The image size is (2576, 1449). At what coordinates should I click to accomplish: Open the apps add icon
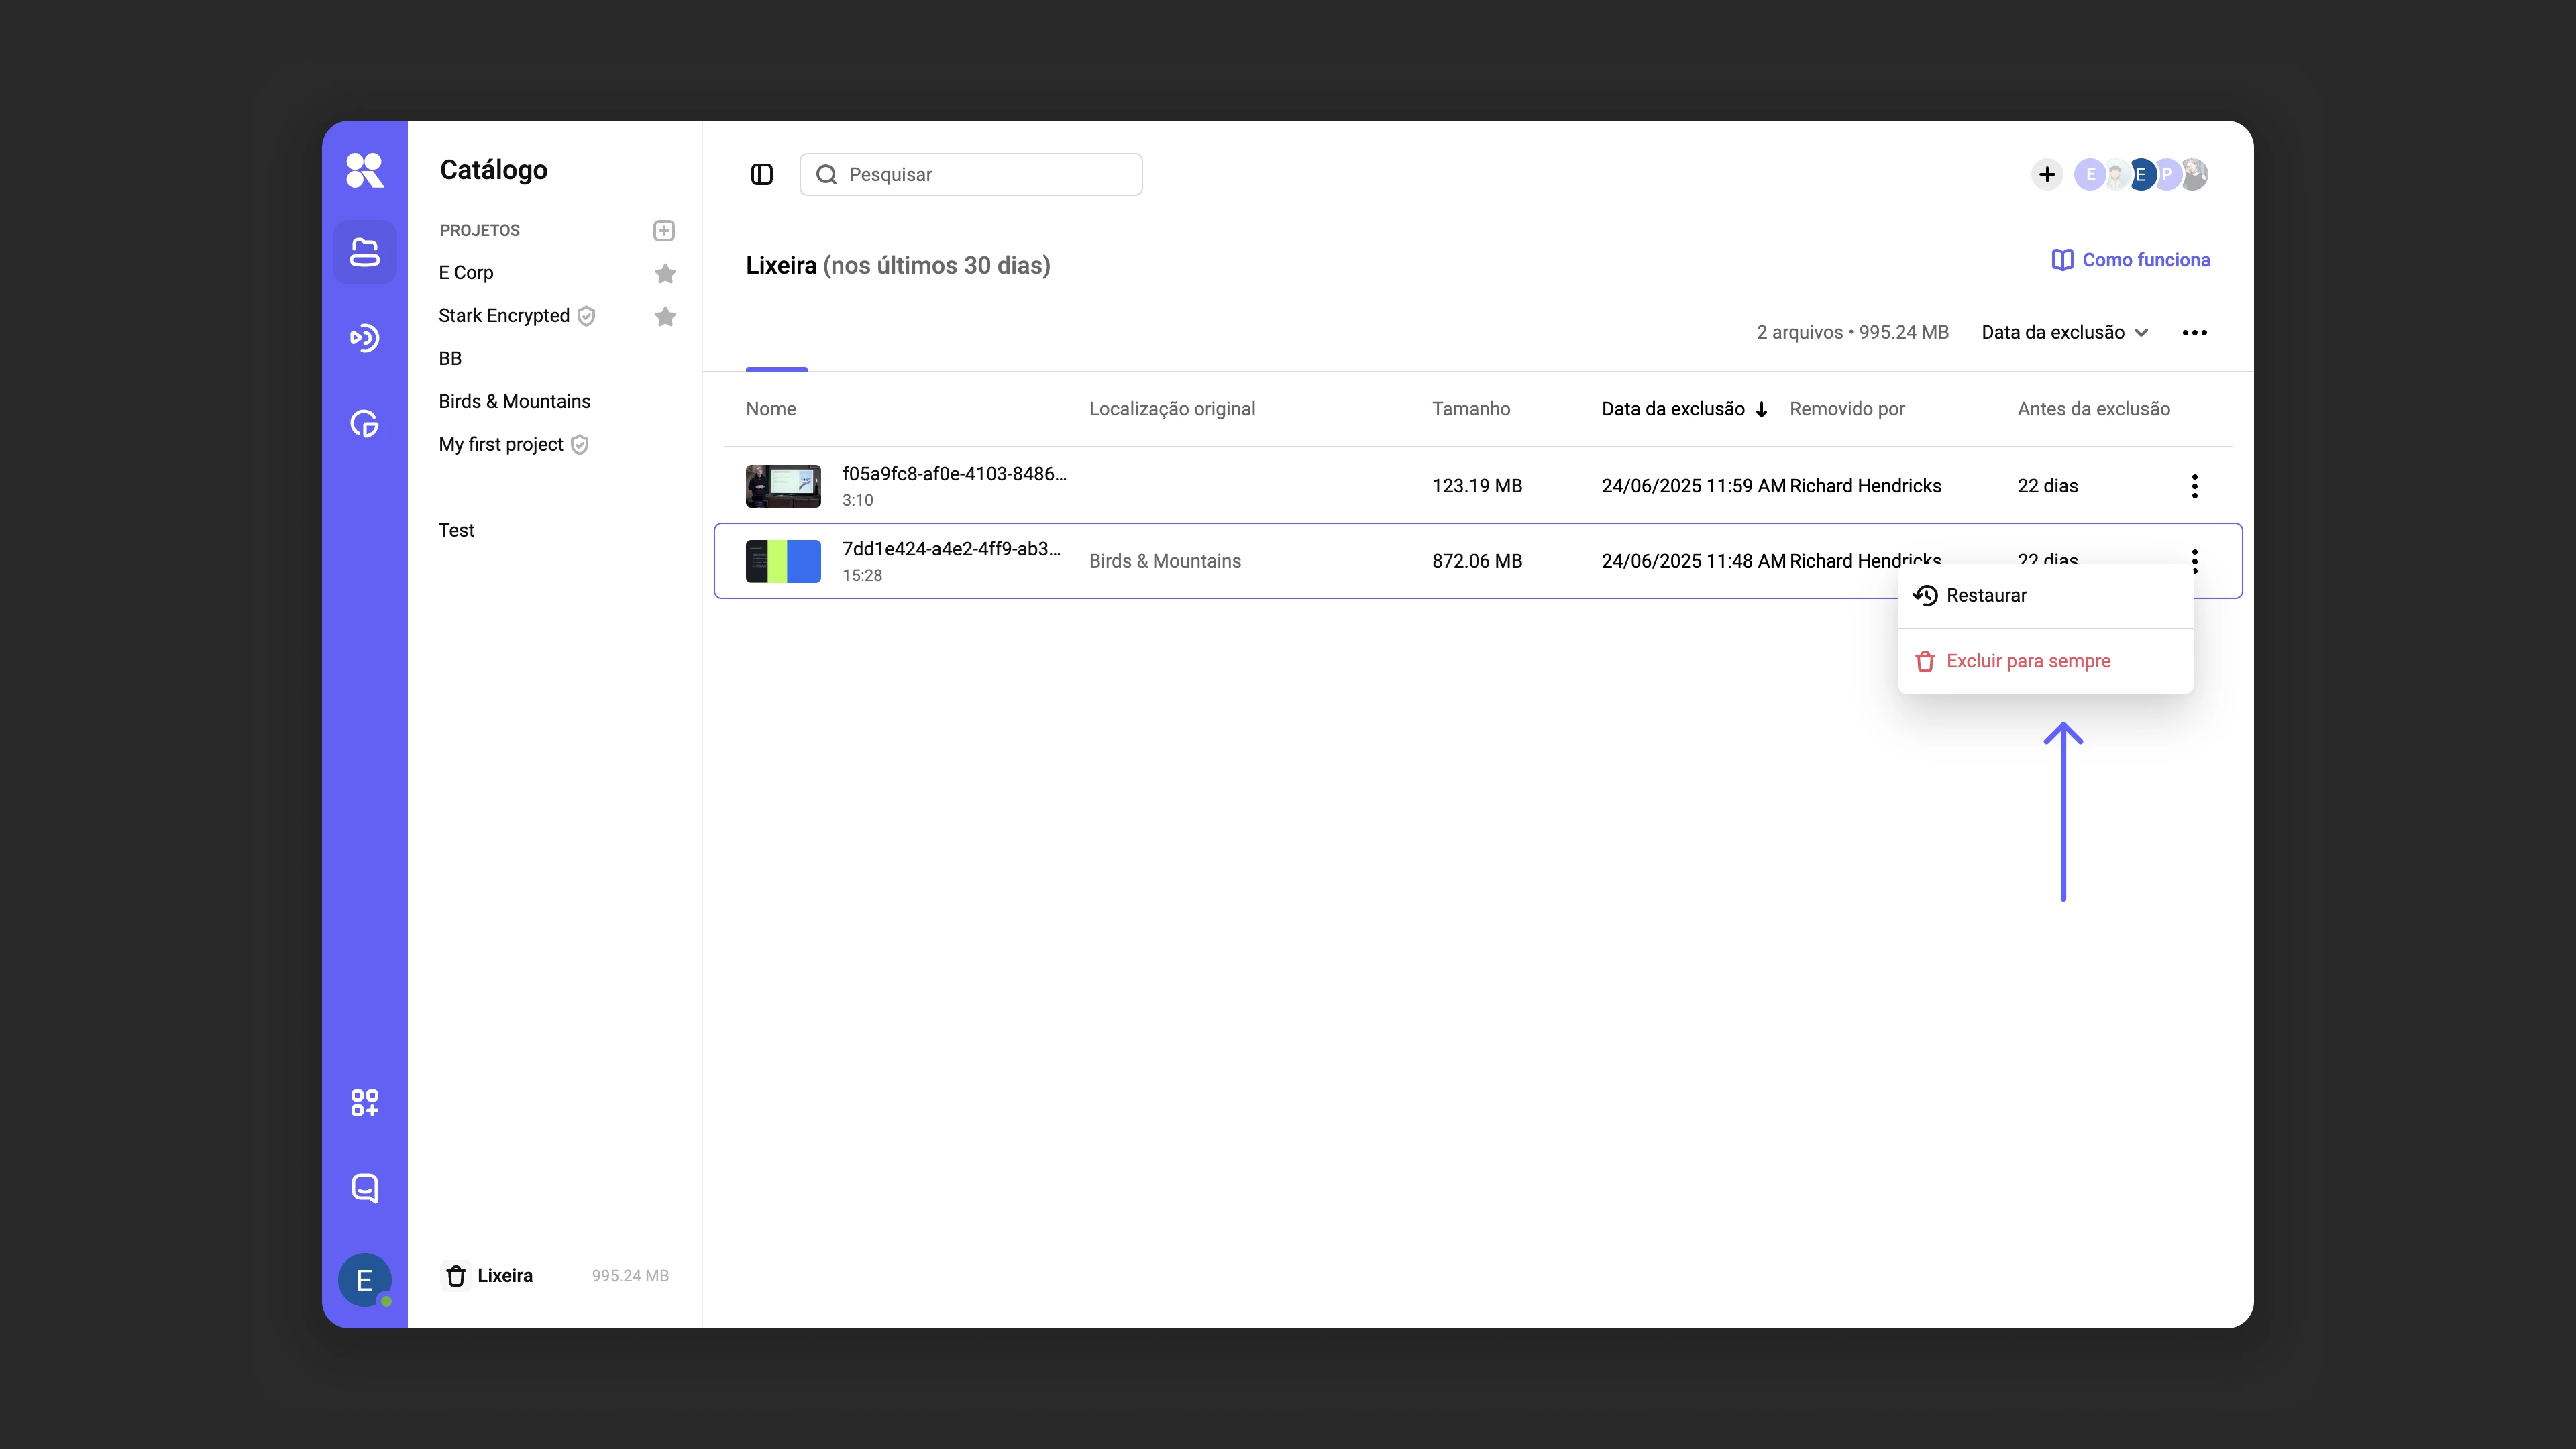point(364,1102)
